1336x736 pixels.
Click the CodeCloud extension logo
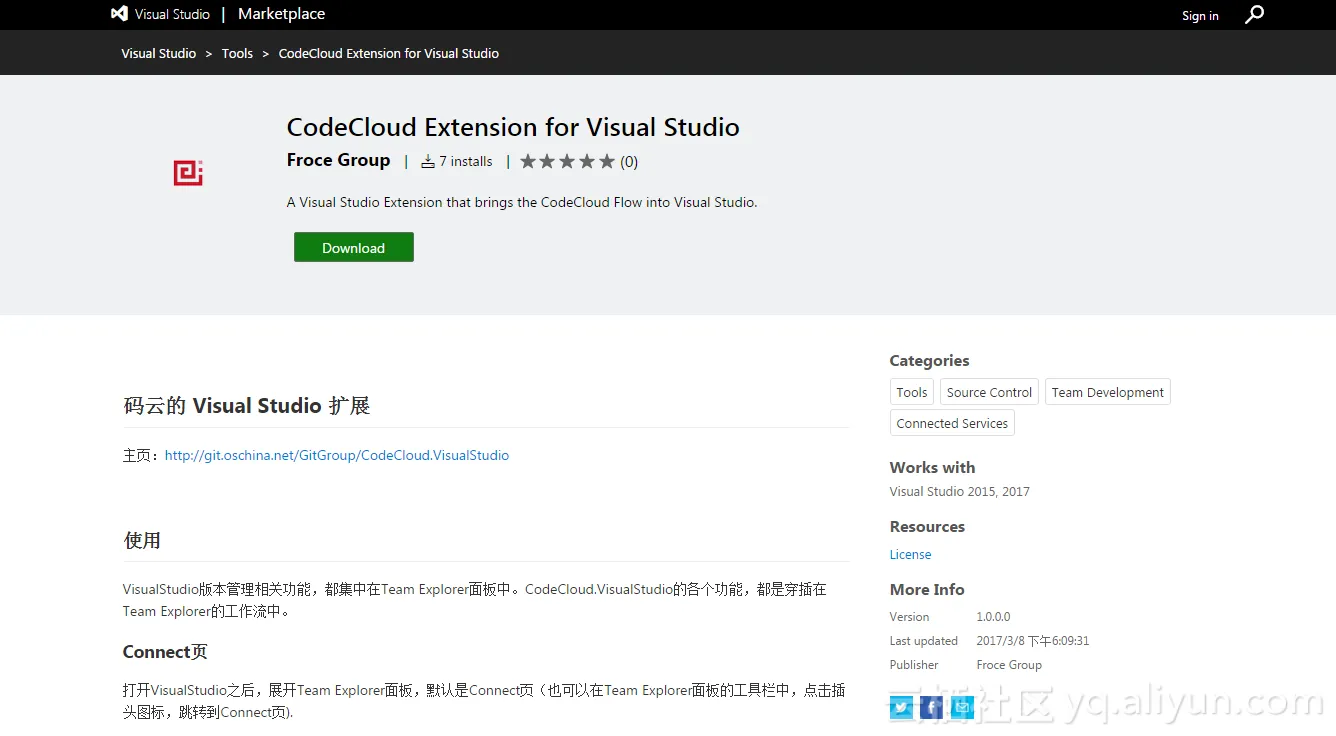tap(188, 173)
